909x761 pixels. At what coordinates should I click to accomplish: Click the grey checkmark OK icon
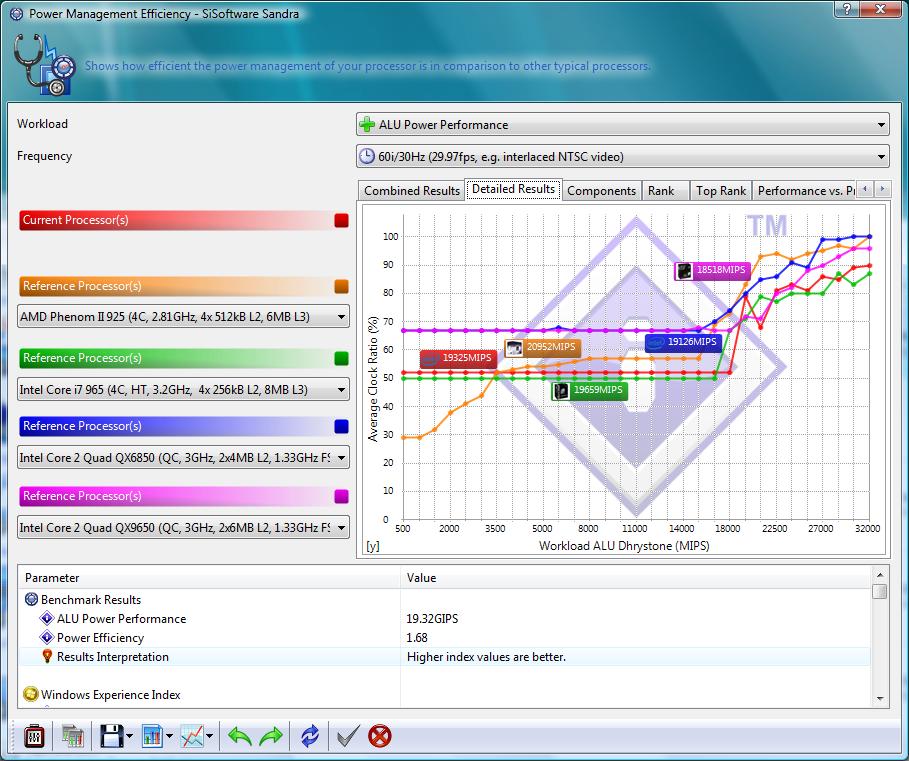point(348,737)
